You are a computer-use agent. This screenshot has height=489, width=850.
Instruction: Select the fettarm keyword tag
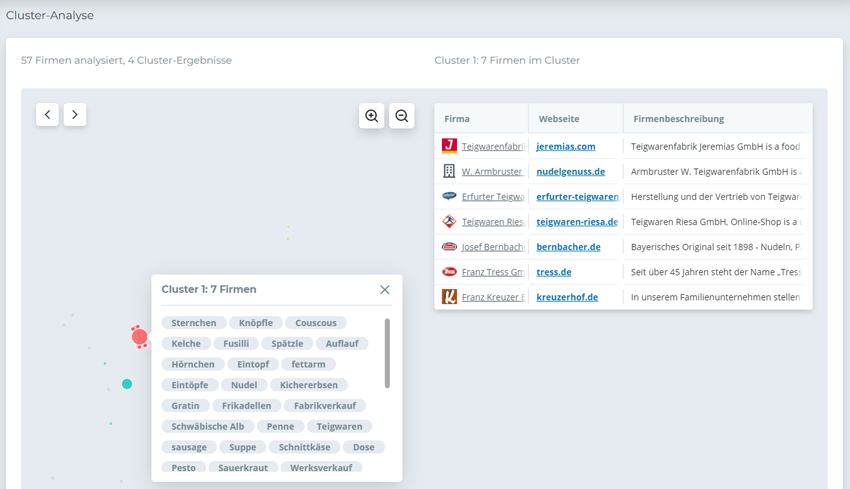click(x=308, y=364)
